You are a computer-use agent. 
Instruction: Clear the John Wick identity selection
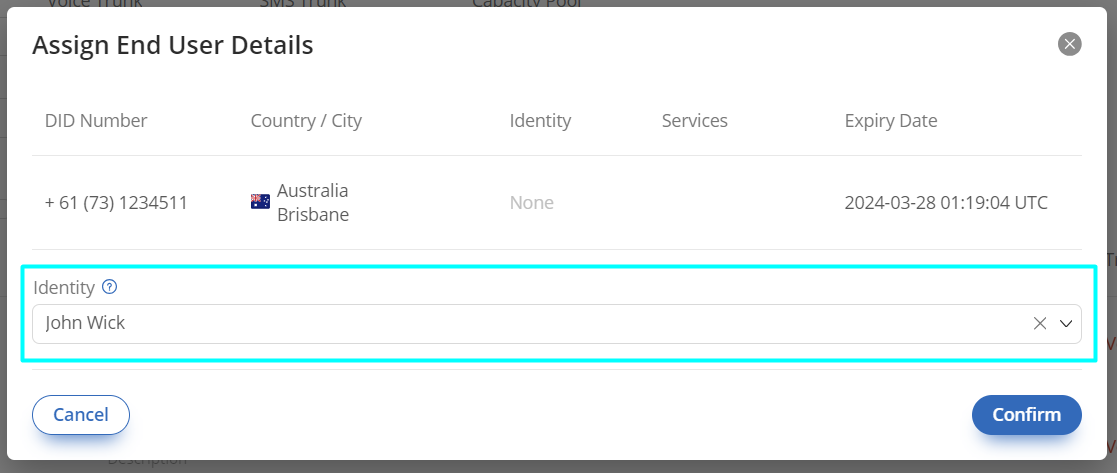[x=1039, y=323]
